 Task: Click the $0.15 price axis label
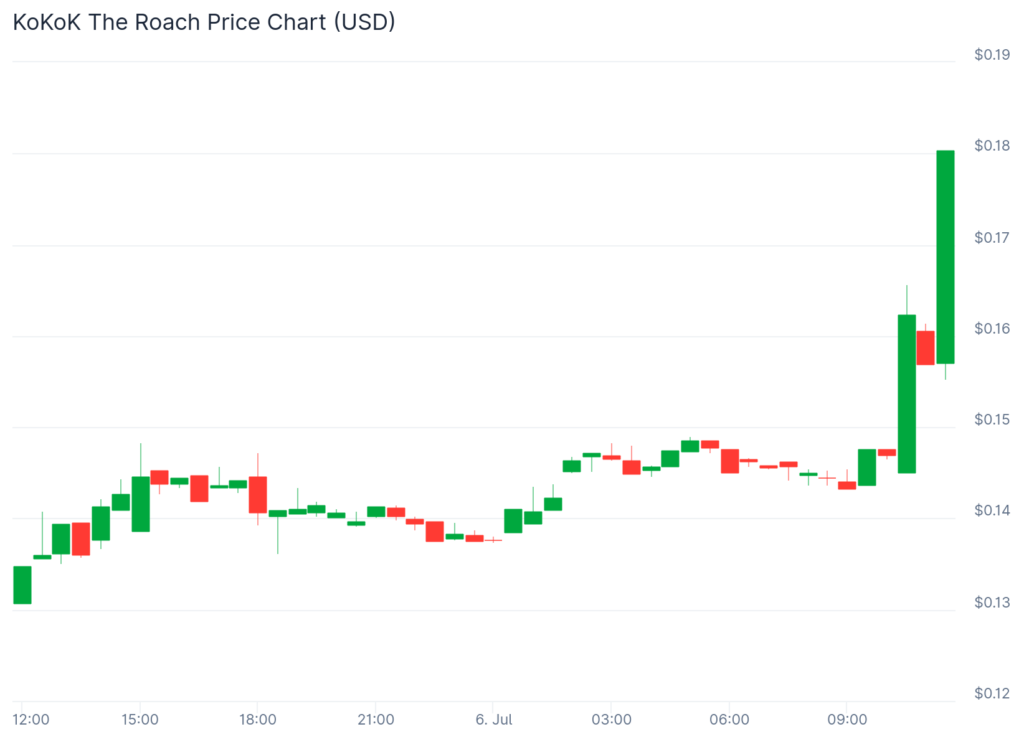(x=991, y=420)
